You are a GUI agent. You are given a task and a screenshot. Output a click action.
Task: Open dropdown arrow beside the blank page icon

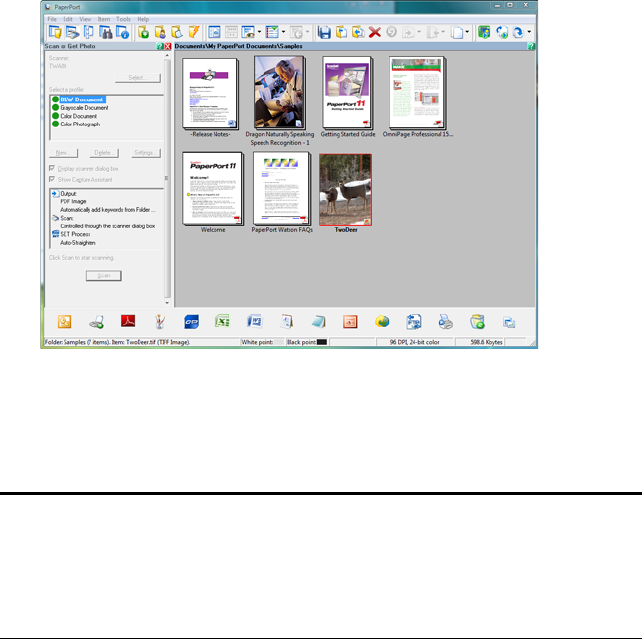(467, 32)
